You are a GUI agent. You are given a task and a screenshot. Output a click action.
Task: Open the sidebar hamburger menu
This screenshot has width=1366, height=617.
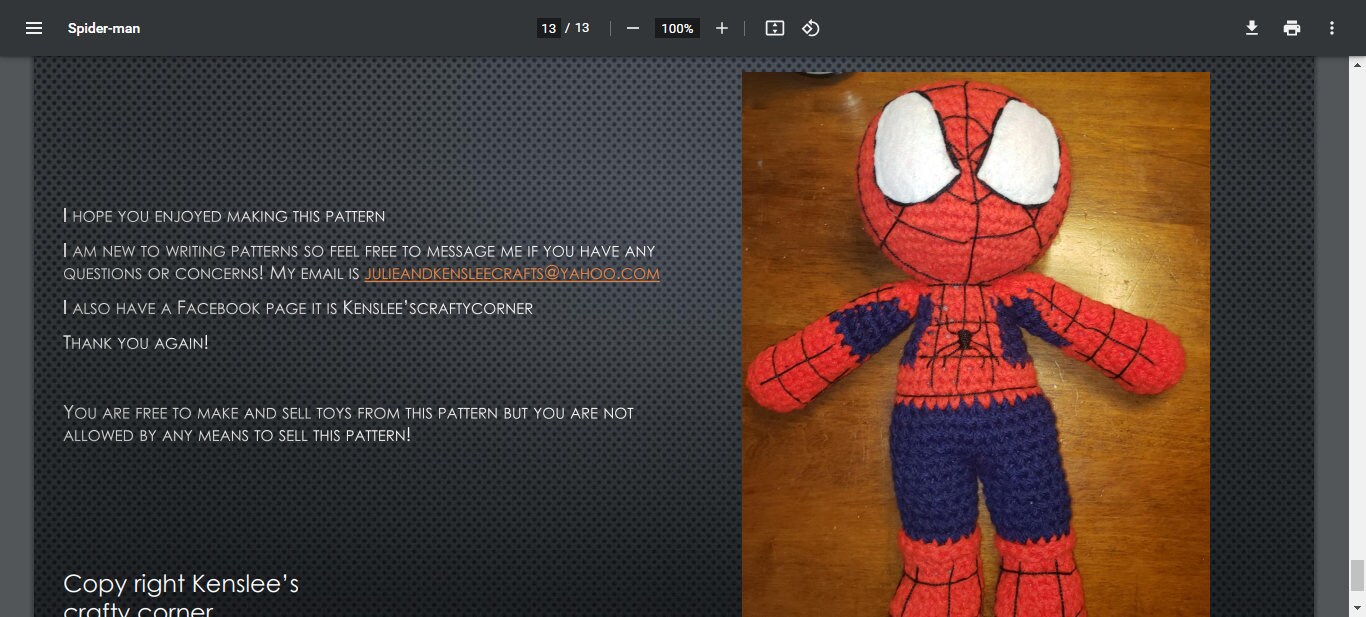tap(34, 28)
